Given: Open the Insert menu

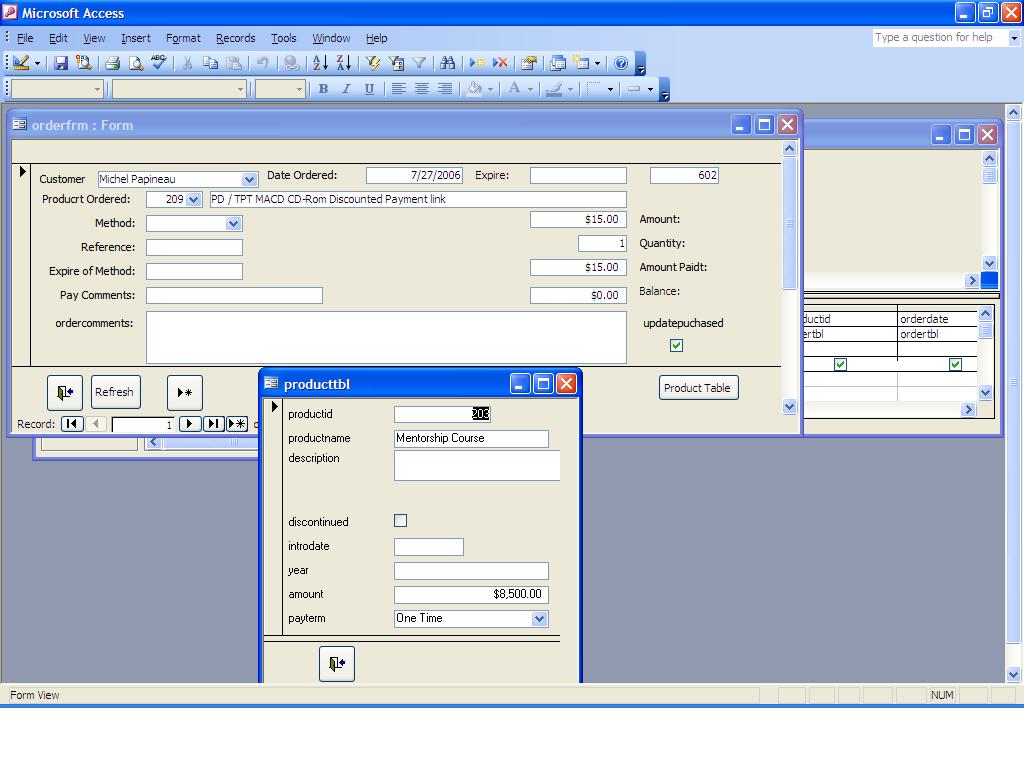Looking at the screenshot, I should coord(135,38).
